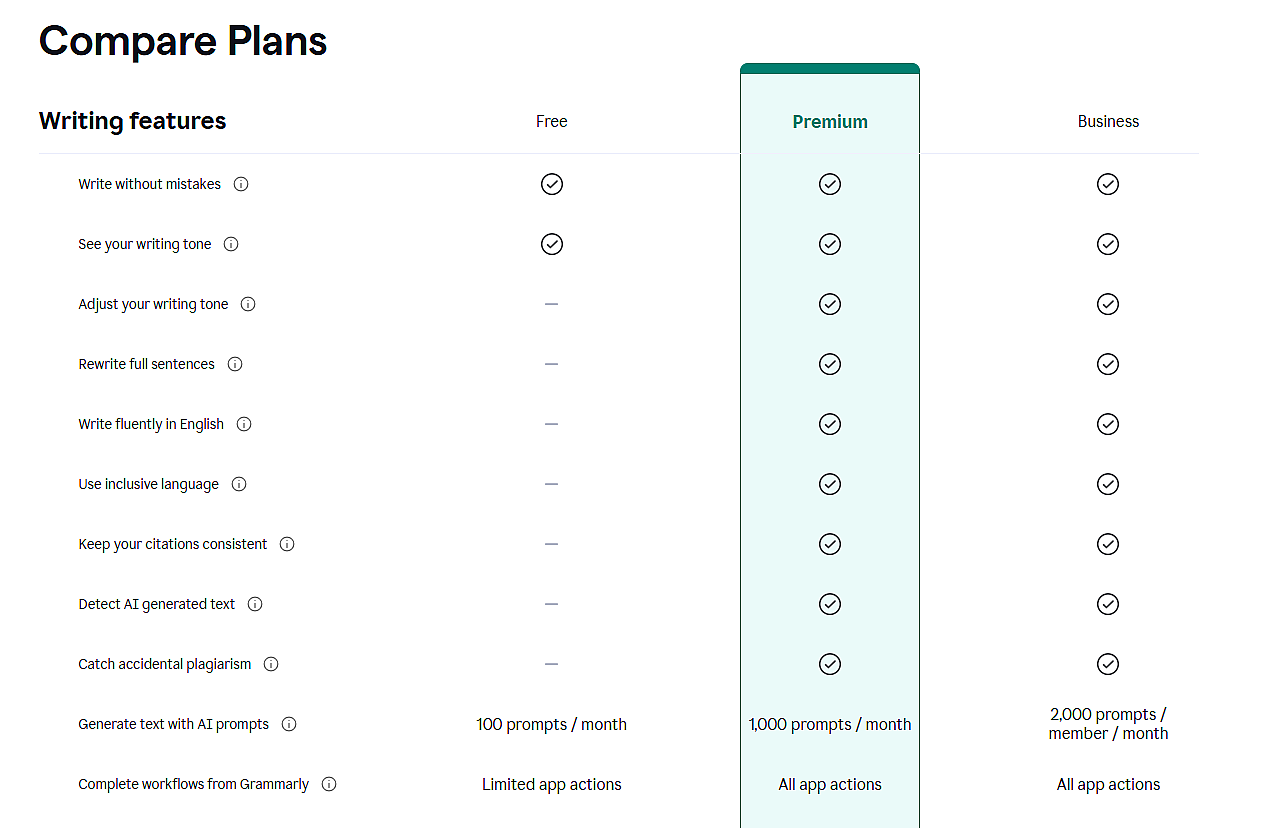Select the Business column header
Viewport: 1281px width, 828px height.
pos(1108,121)
